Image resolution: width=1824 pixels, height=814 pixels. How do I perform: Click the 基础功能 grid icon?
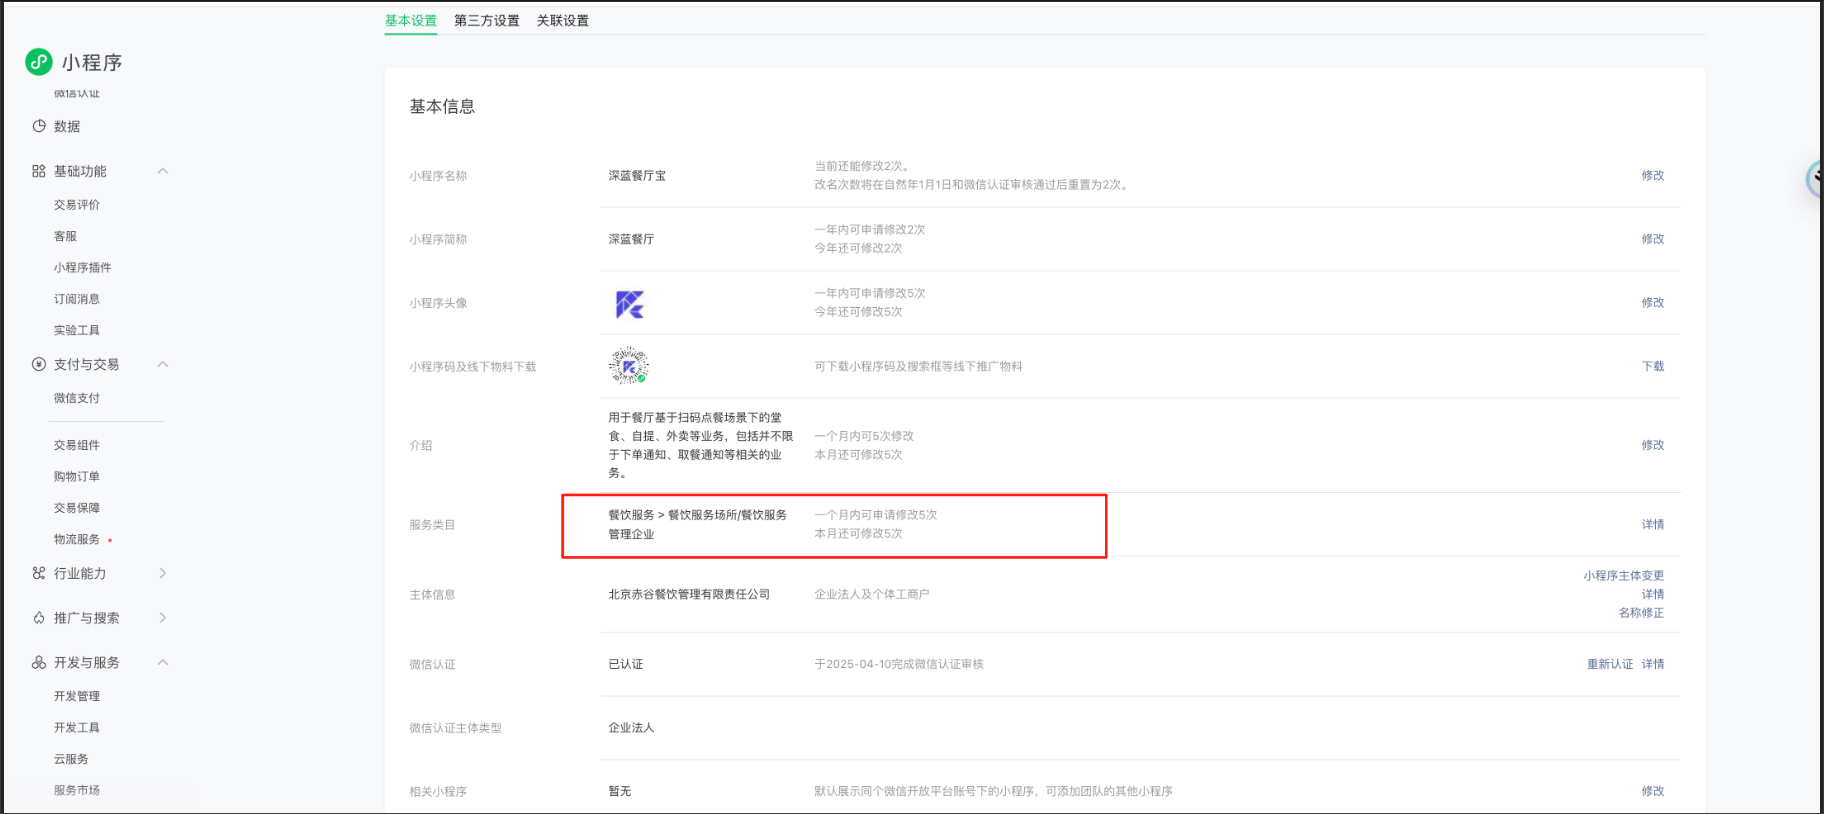pyautogui.click(x=39, y=171)
